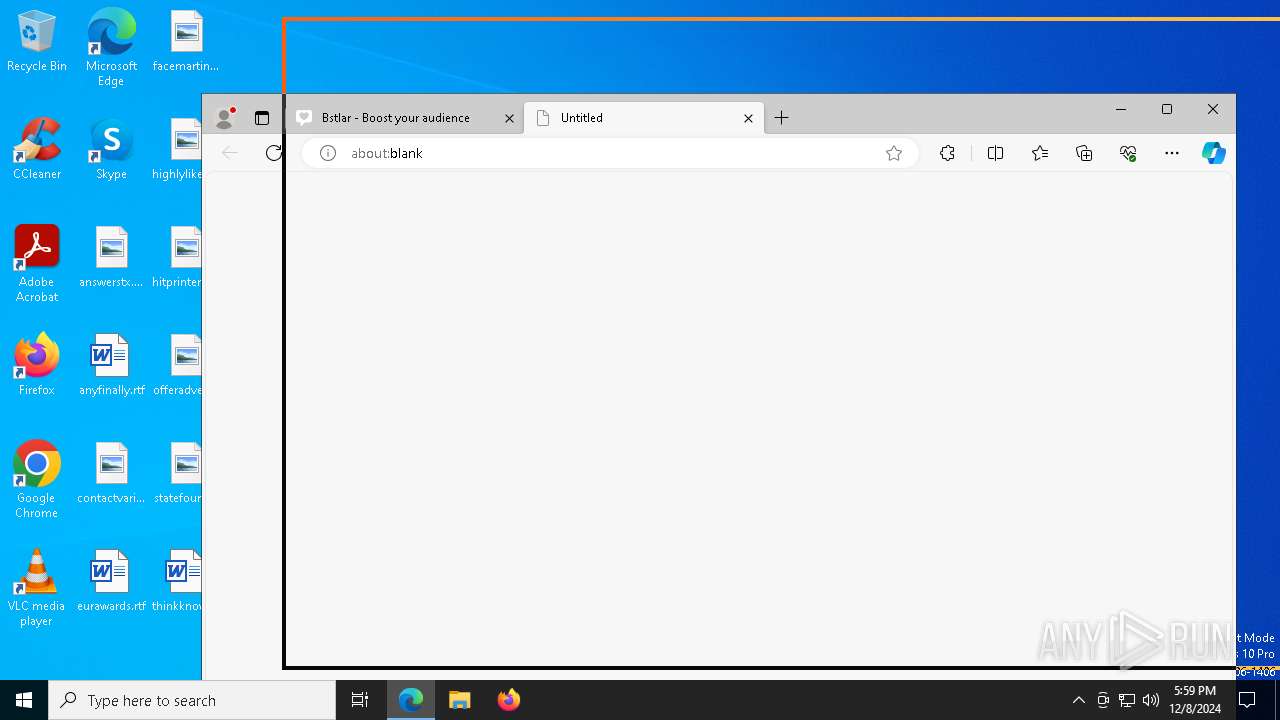Close the Edge window
Screen dimensions: 1280x720
click(1213, 109)
